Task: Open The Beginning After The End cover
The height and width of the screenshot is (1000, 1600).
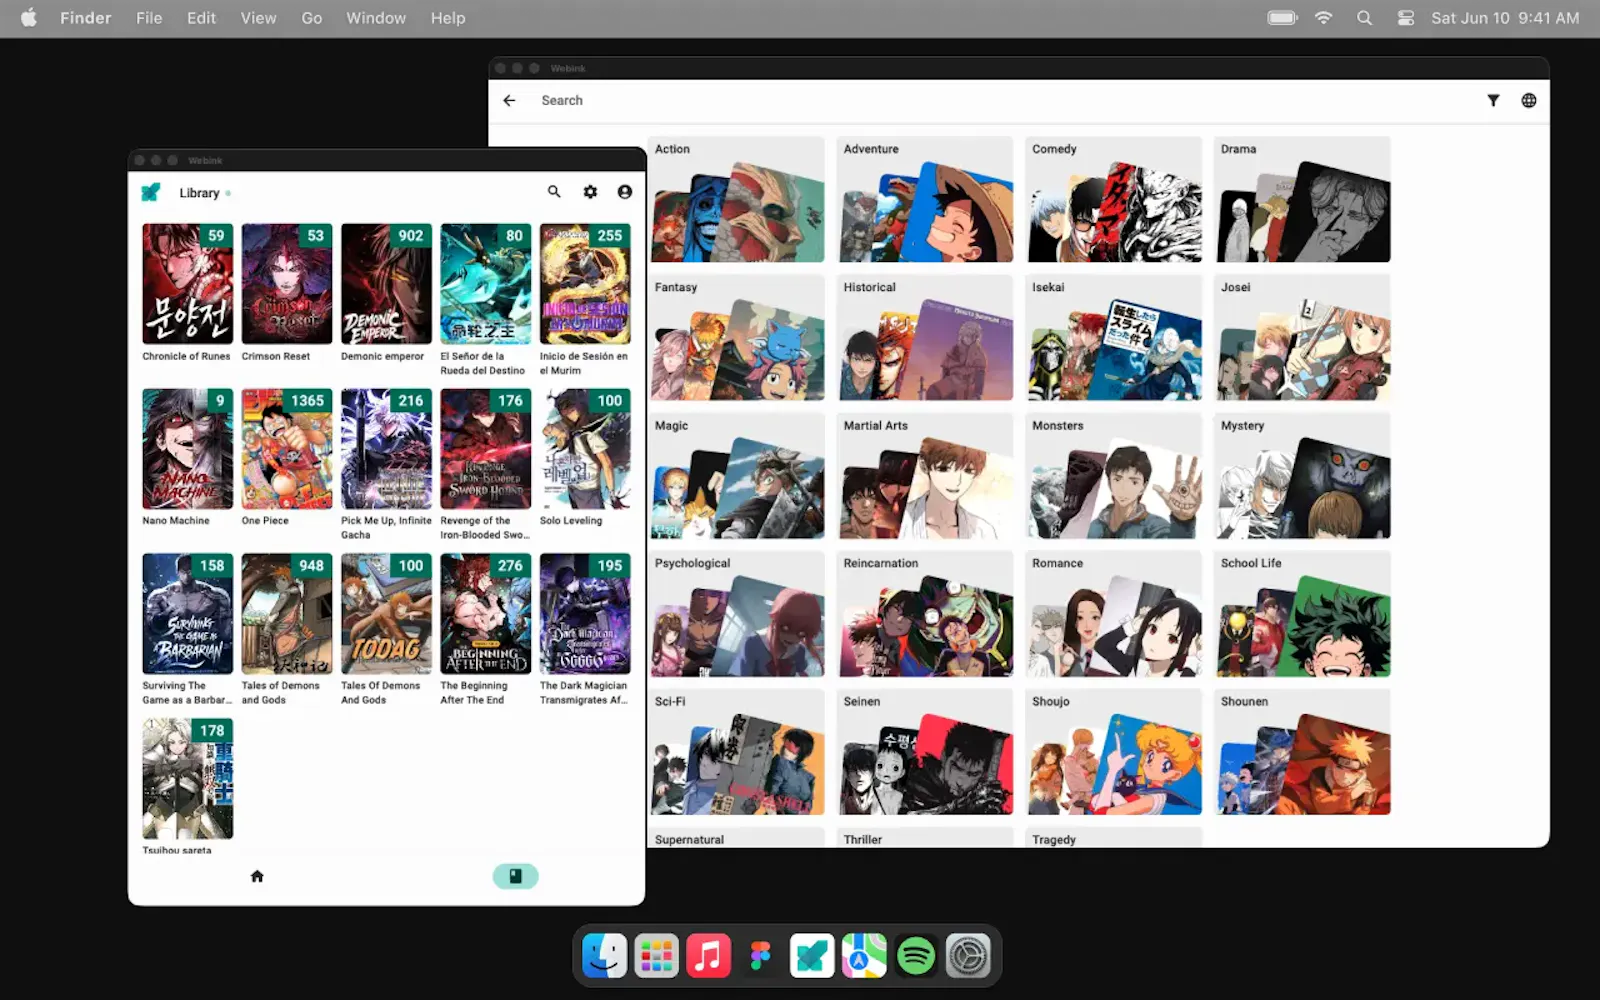Action: (486, 614)
